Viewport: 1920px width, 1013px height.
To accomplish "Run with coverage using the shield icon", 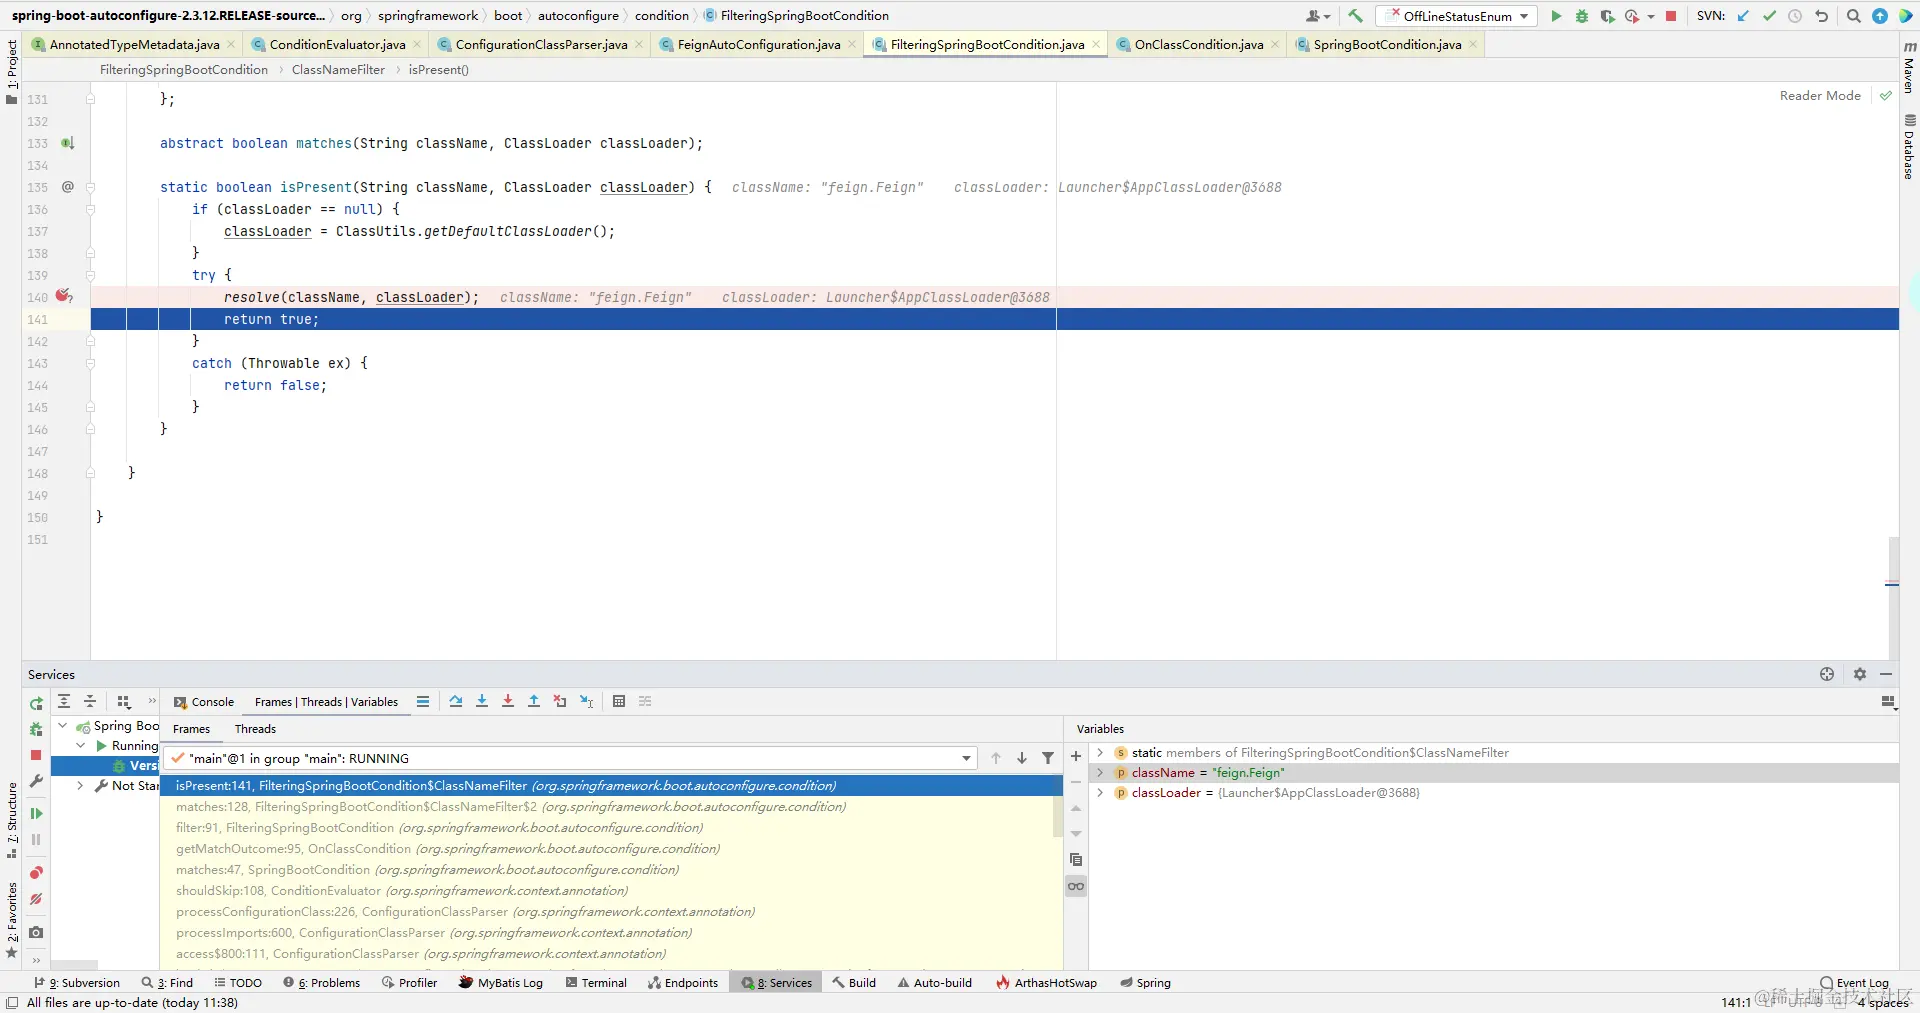I will click(x=1607, y=16).
